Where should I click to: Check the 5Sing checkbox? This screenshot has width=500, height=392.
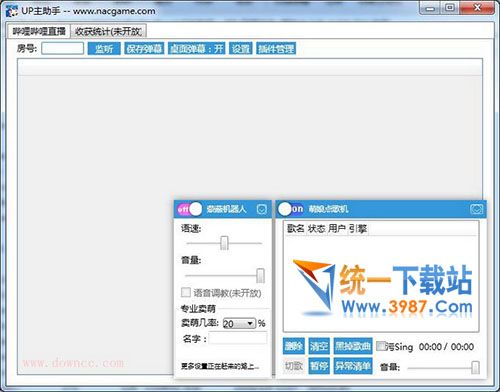tap(381, 346)
